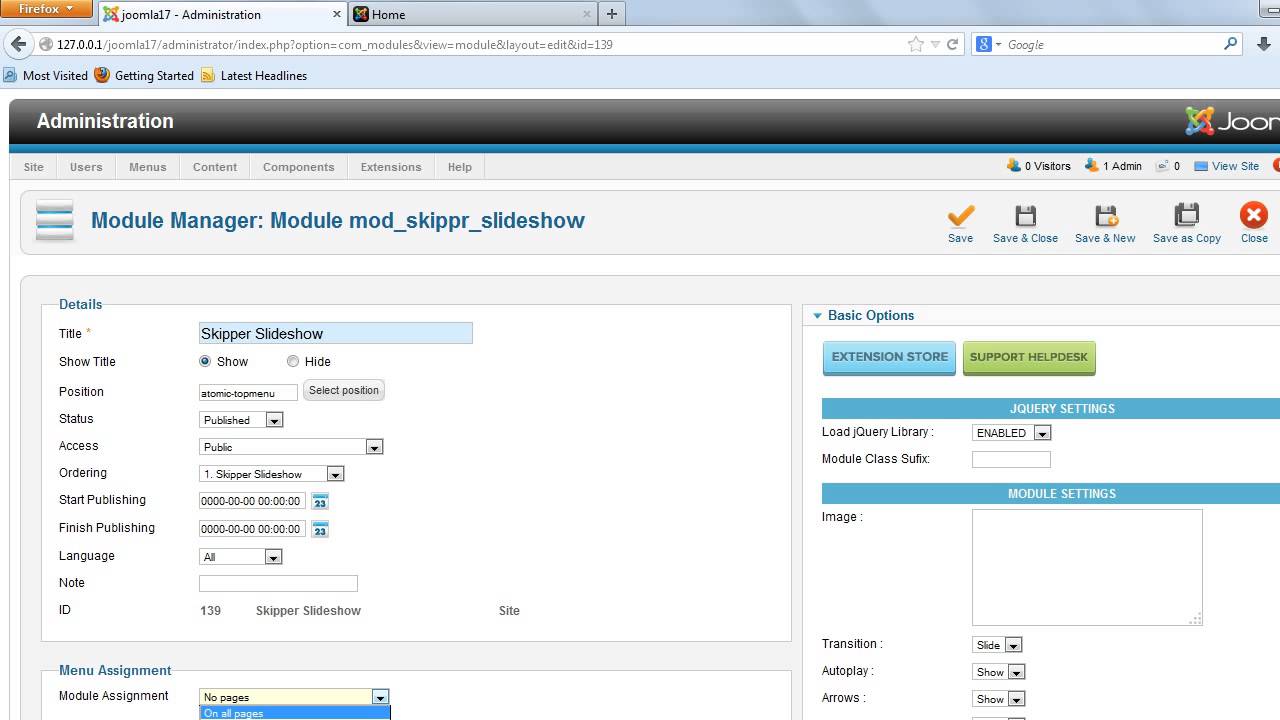Image resolution: width=1280 pixels, height=720 pixels.
Task: Open the Components menu
Action: [298, 167]
